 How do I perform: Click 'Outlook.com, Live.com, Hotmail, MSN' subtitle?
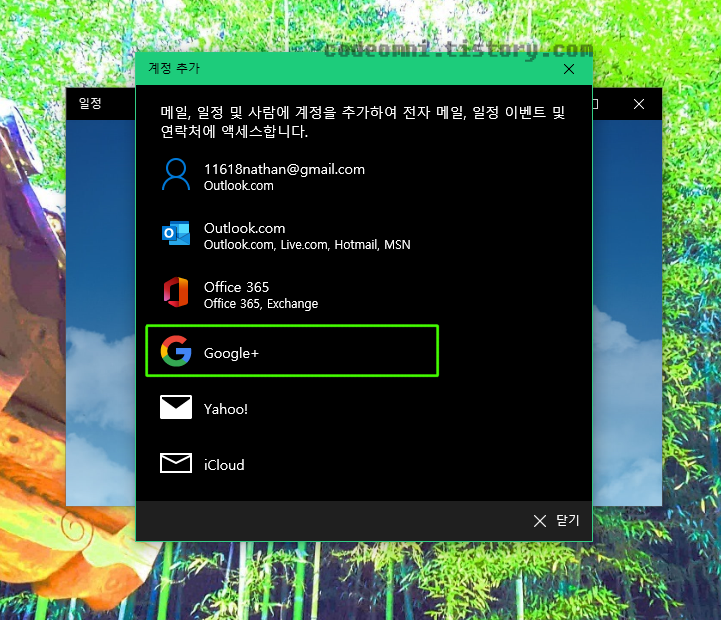[x=307, y=245]
